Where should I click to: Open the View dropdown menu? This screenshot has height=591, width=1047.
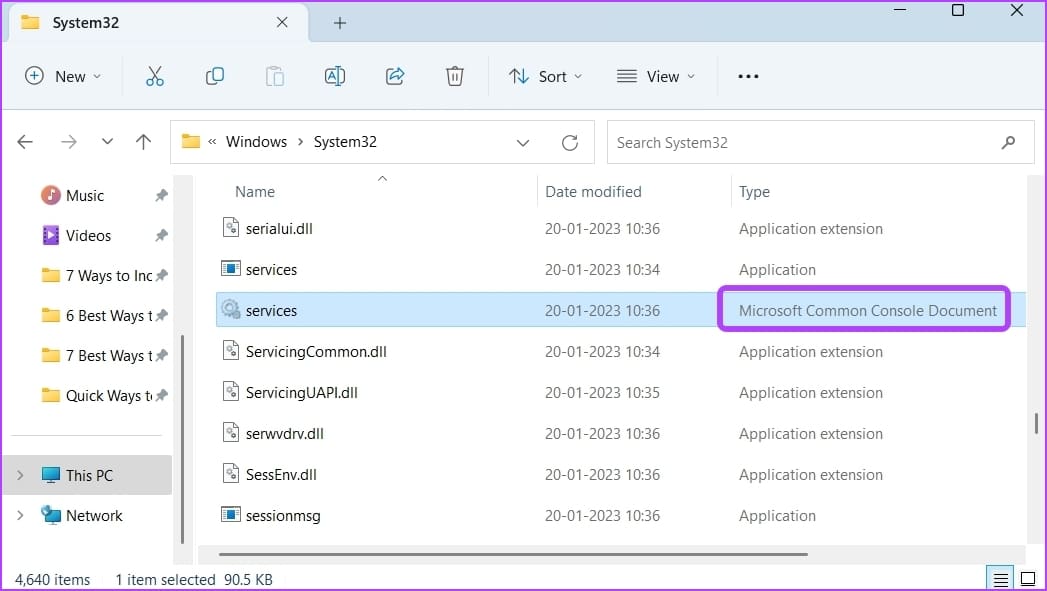[x=655, y=76]
